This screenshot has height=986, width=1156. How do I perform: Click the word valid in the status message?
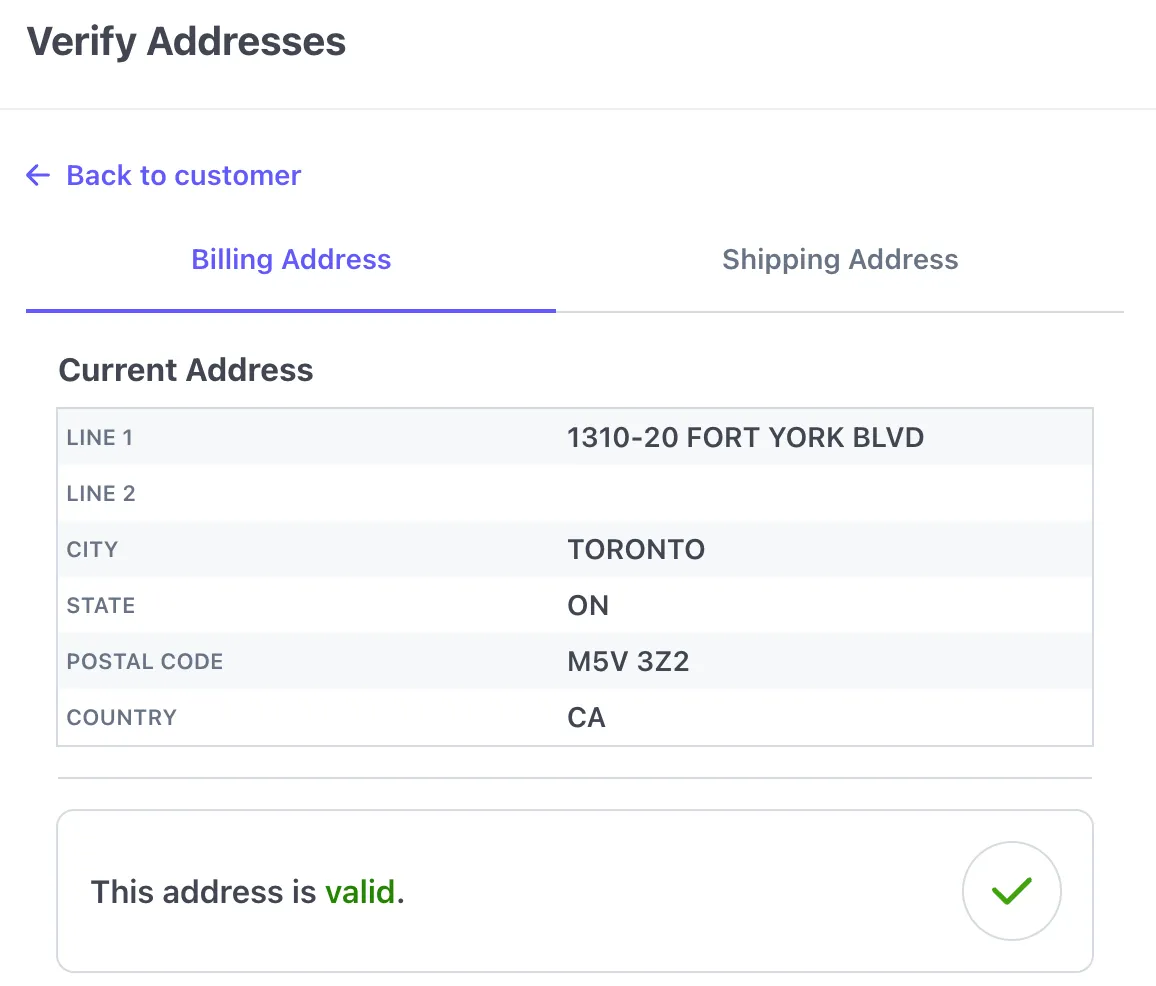pos(361,892)
